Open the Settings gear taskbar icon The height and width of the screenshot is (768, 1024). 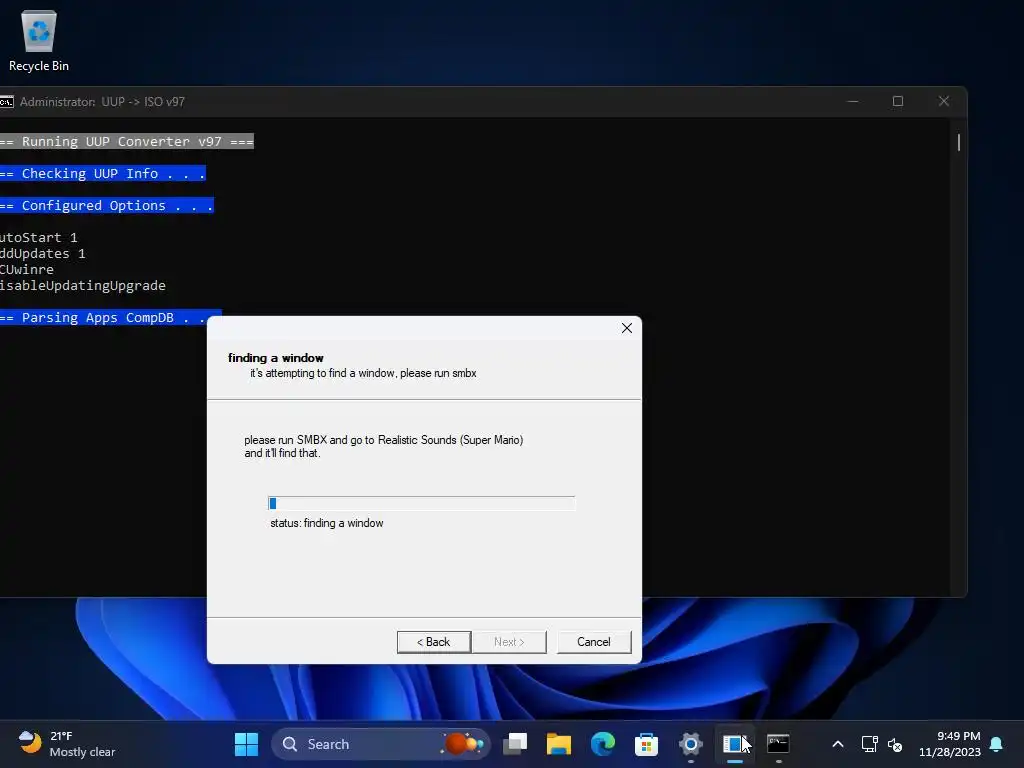point(690,744)
